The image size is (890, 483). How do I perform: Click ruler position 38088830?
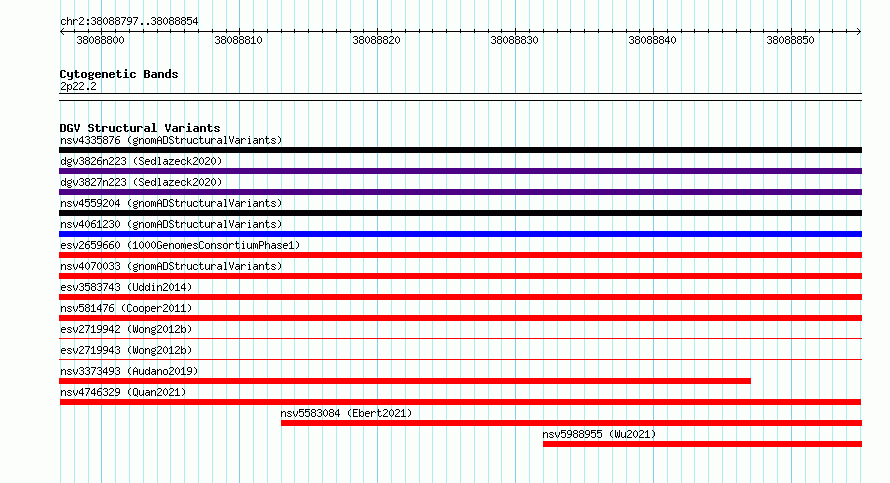pyautogui.click(x=514, y=40)
